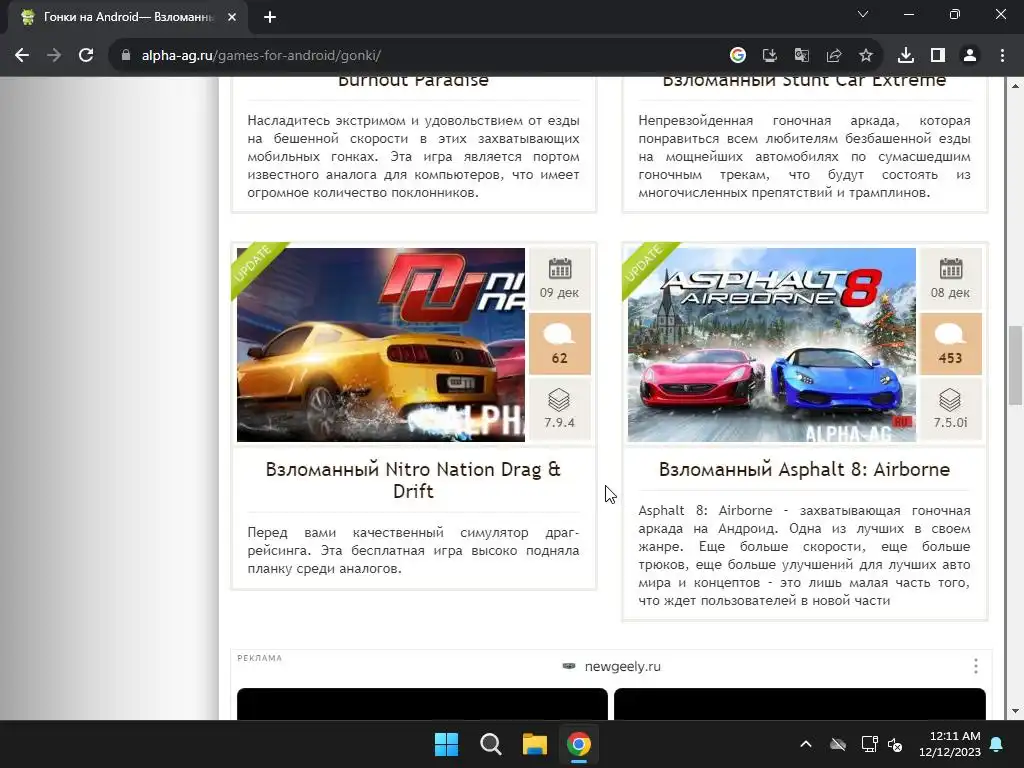The image size is (1024, 768).
Task: Click the Взломанный Asphalt 8: Airborne title
Action: (x=804, y=470)
